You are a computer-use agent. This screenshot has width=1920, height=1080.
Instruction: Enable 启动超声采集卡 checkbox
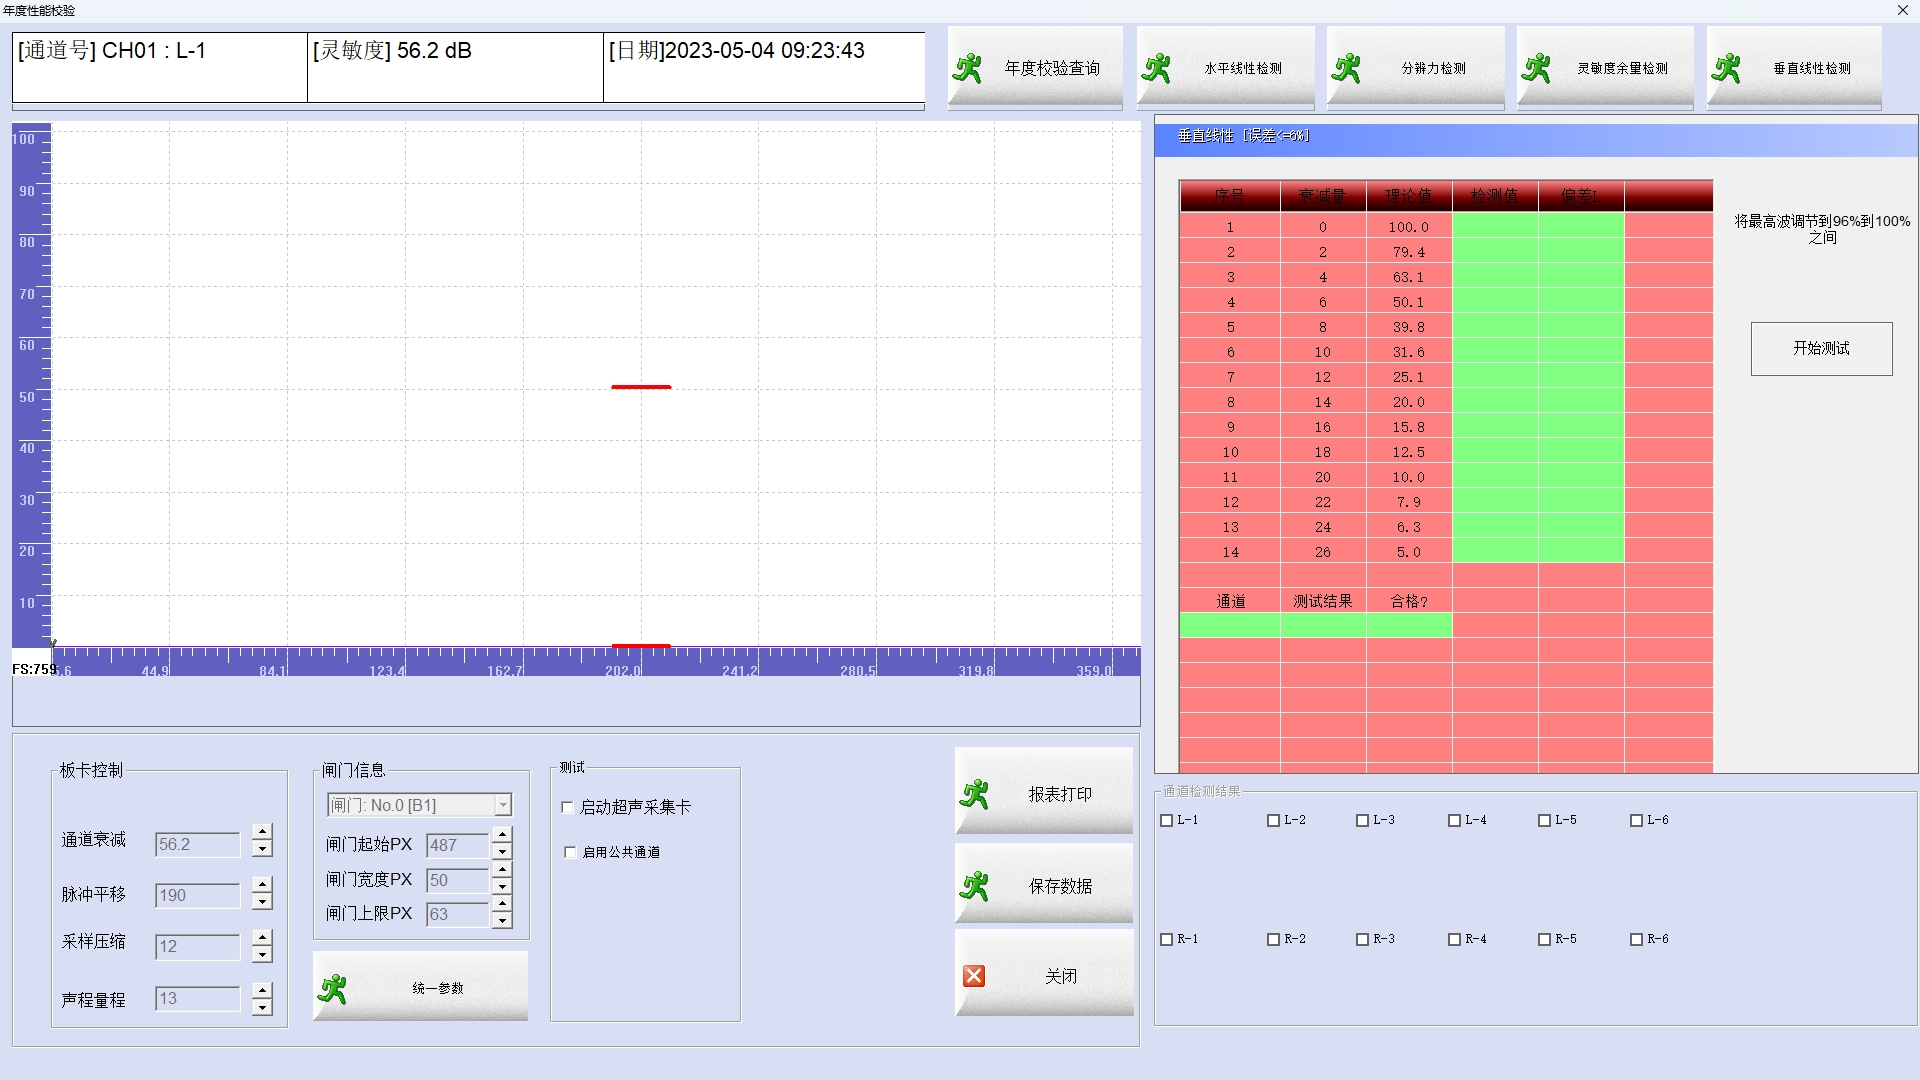coord(567,807)
